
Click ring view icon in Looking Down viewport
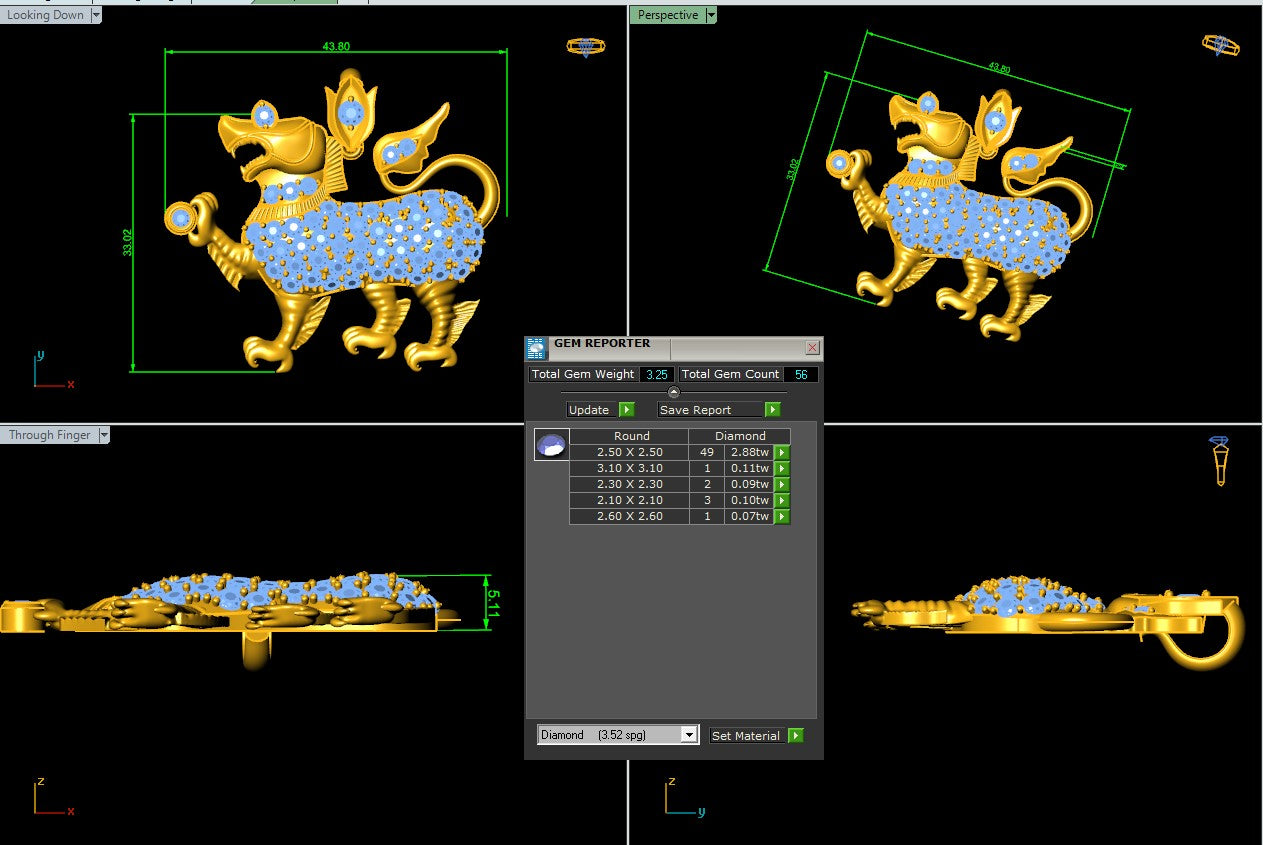[585, 46]
